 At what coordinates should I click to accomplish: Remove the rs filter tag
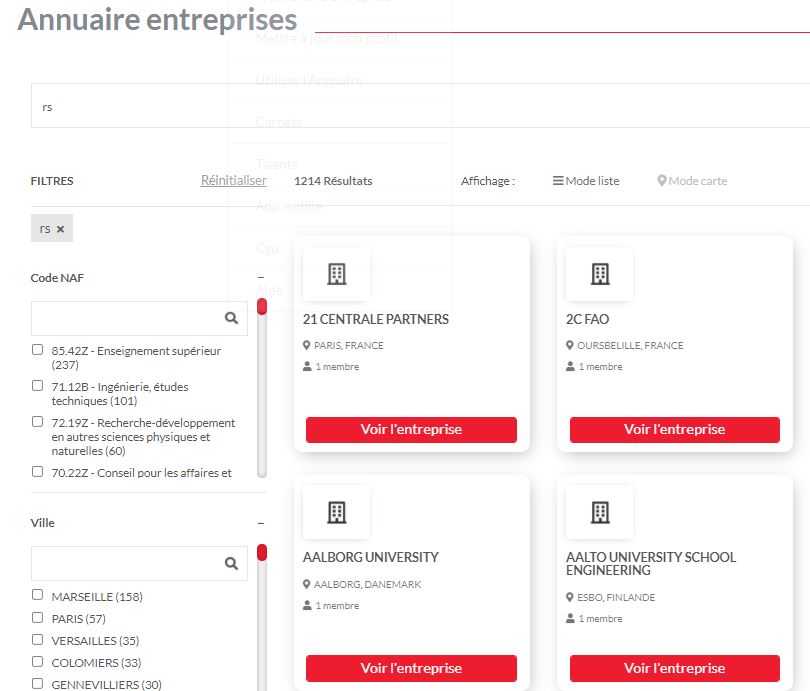tap(60, 229)
